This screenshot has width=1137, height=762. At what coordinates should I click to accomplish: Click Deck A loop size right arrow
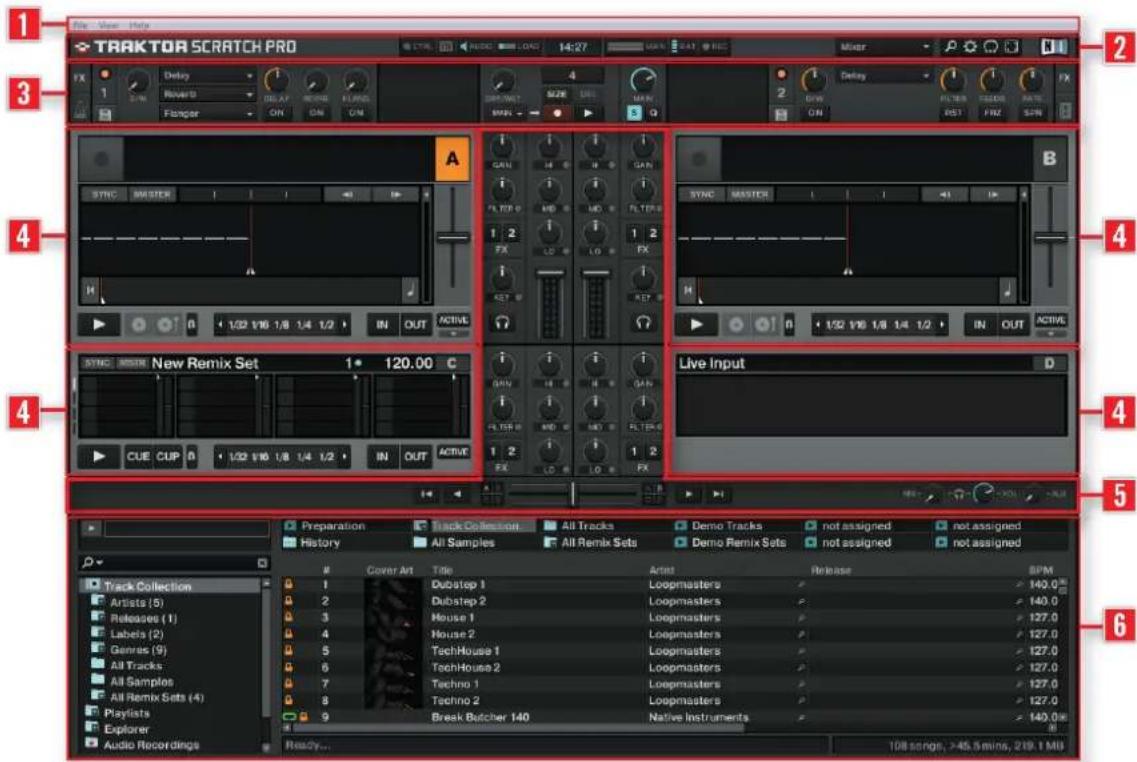(x=345, y=325)
